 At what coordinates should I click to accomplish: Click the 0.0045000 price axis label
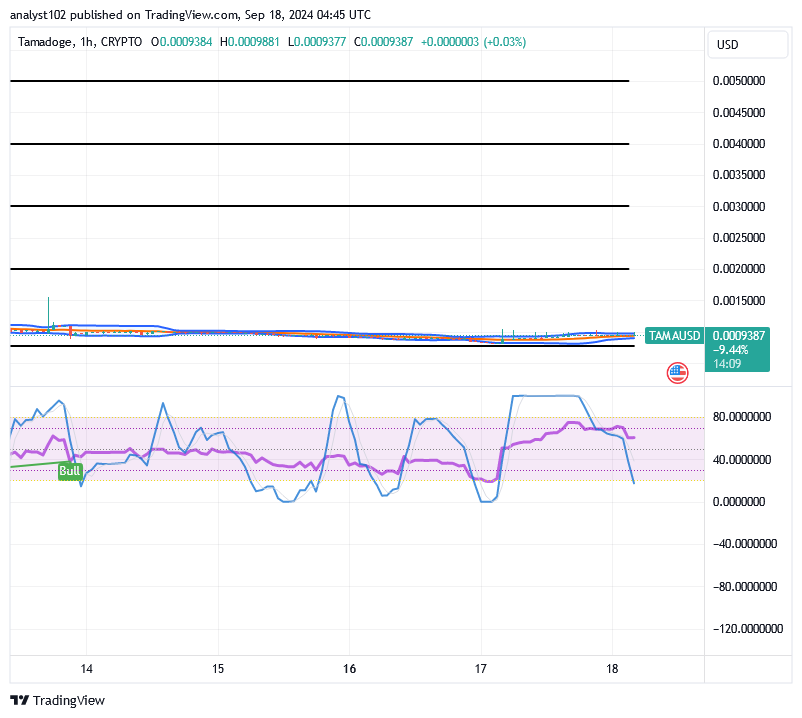point(739,113)
